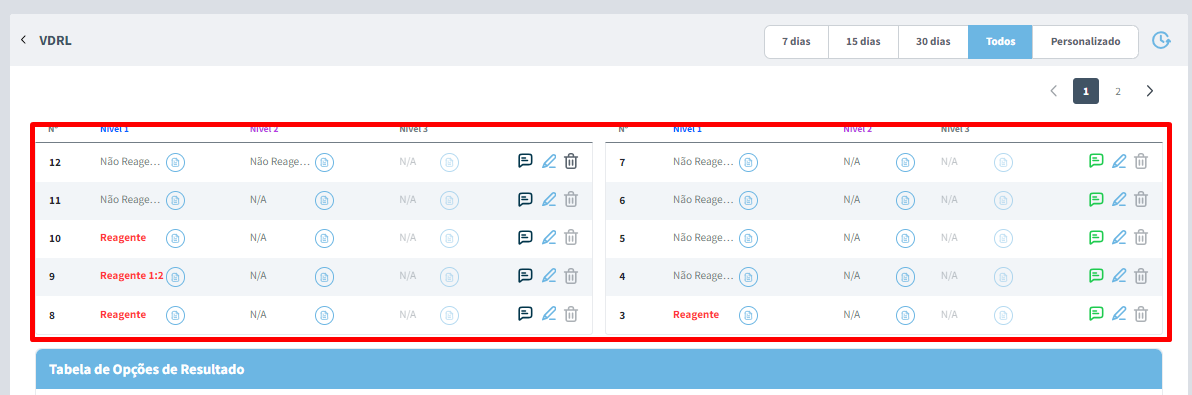Open green comment icon for row 5

[x=1095, y=237]
